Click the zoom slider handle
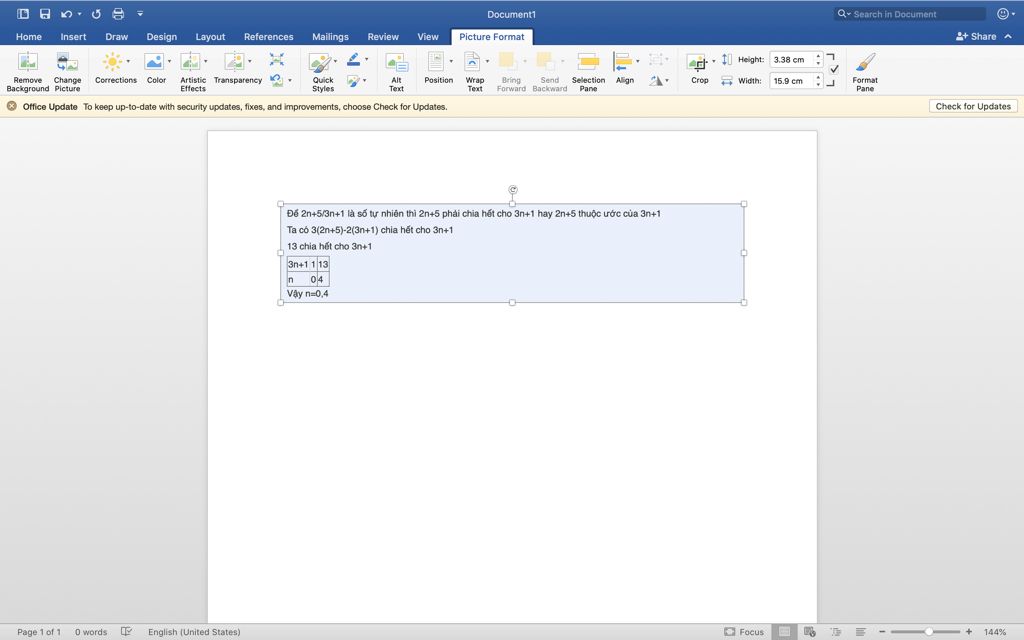This screenshot has height=640, width=1024. pos(928,632)
